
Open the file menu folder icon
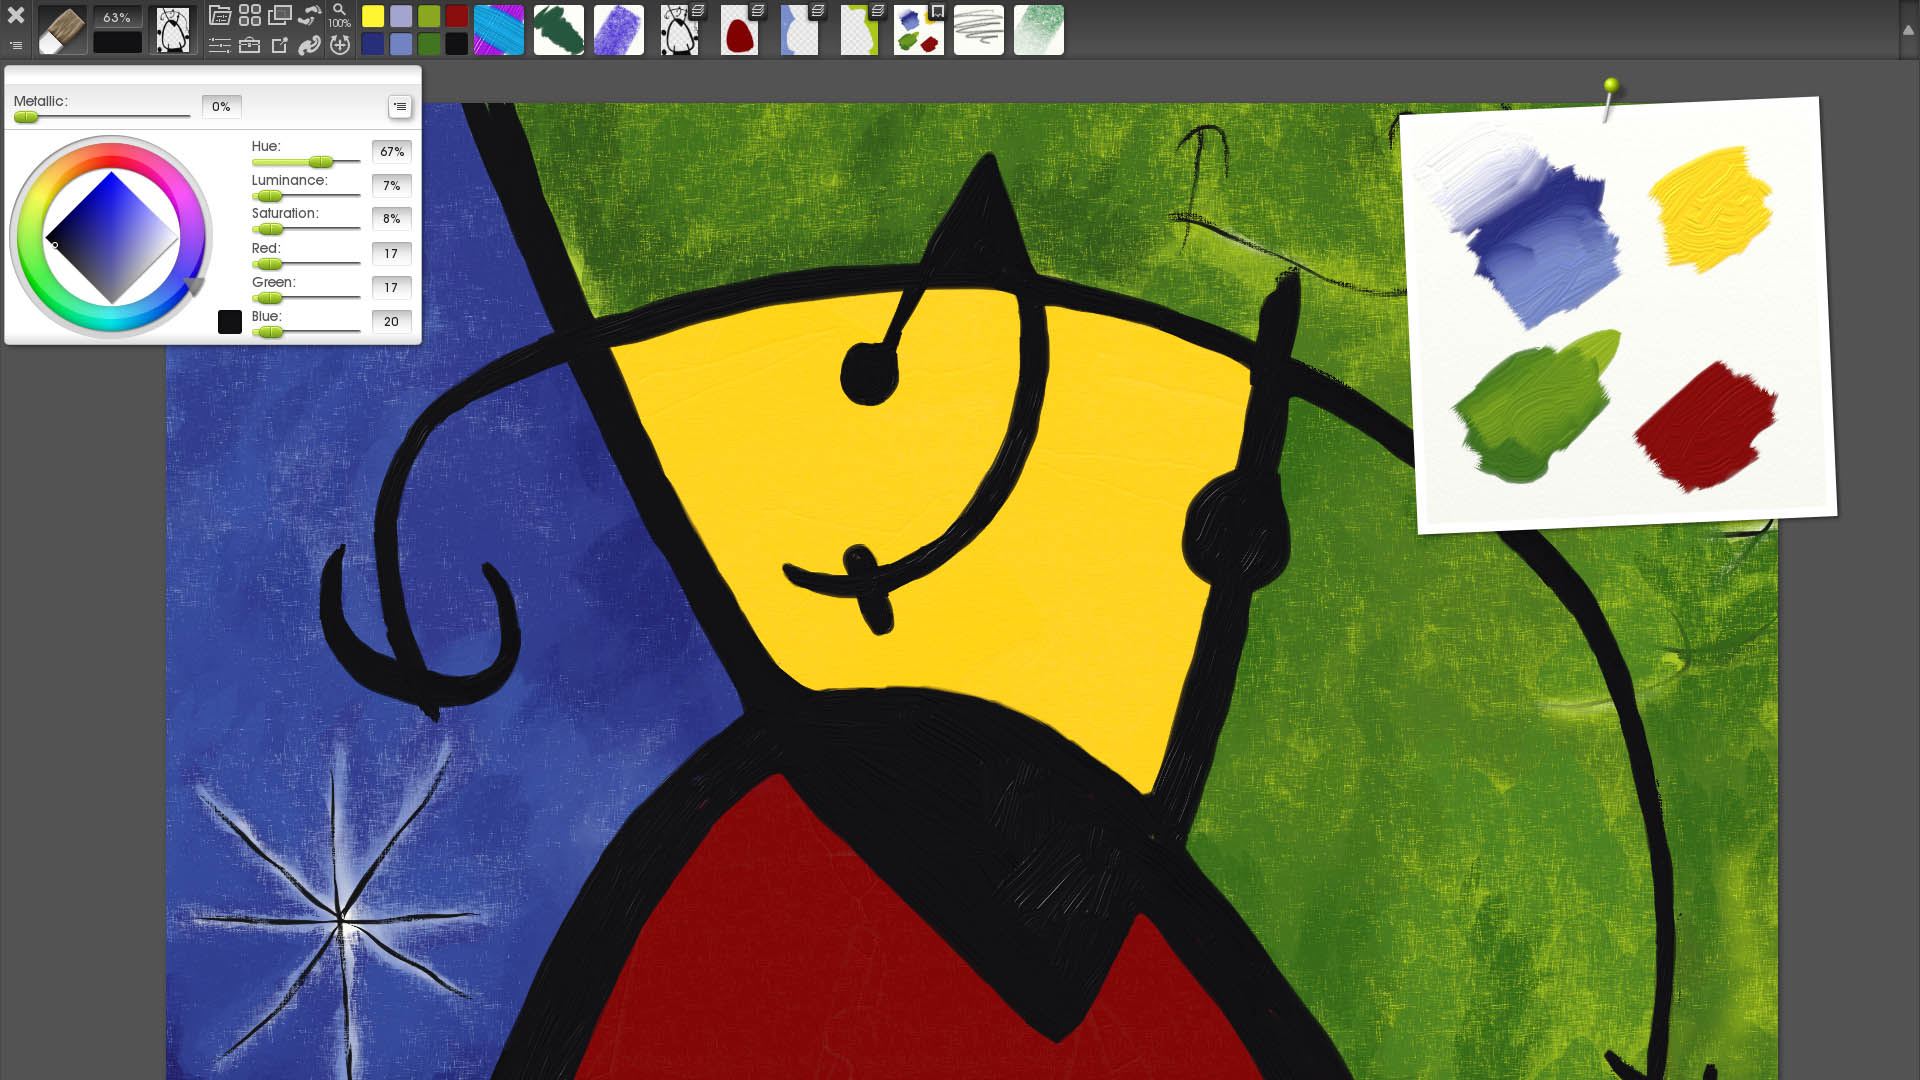[x=220, y=15]
